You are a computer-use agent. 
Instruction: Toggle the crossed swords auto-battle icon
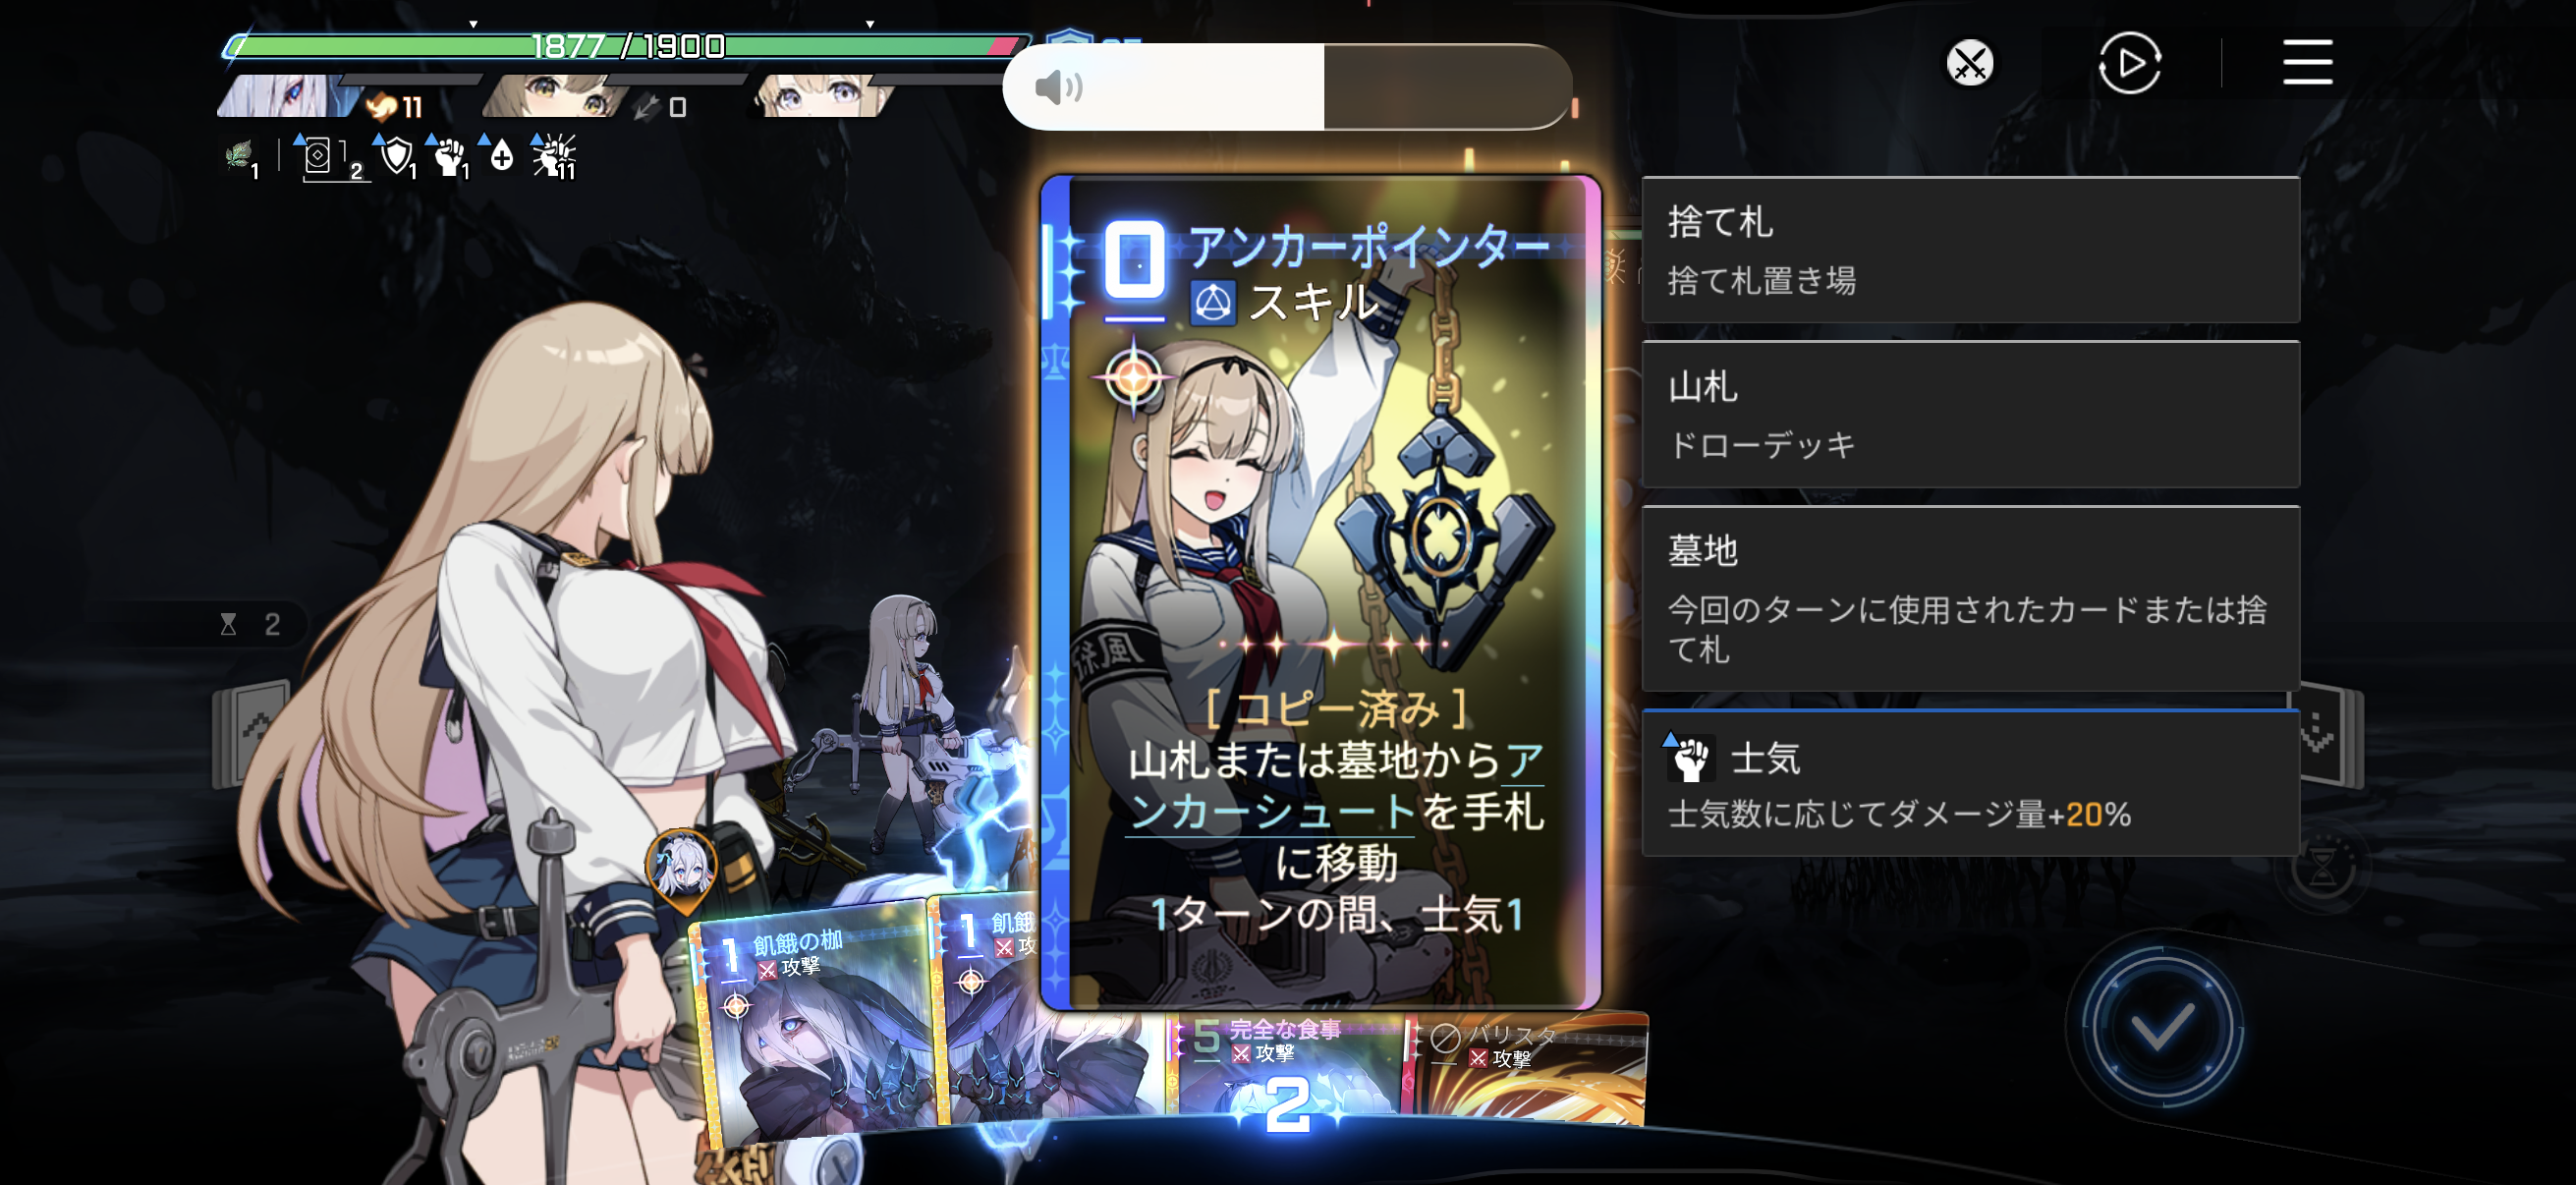coord(1970,64)
